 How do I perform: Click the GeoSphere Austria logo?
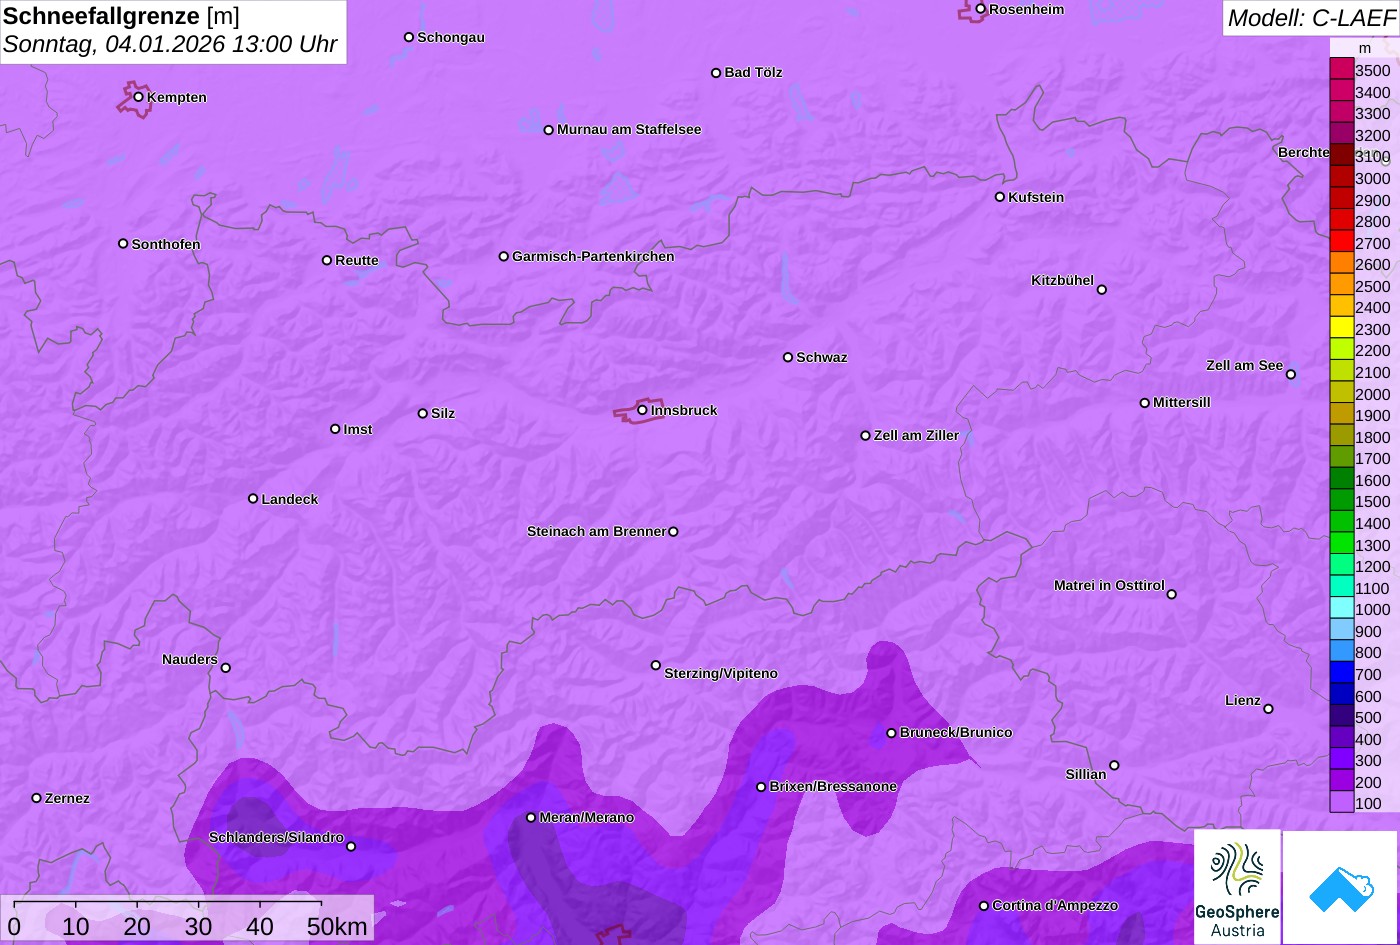tap(1237, 887)
